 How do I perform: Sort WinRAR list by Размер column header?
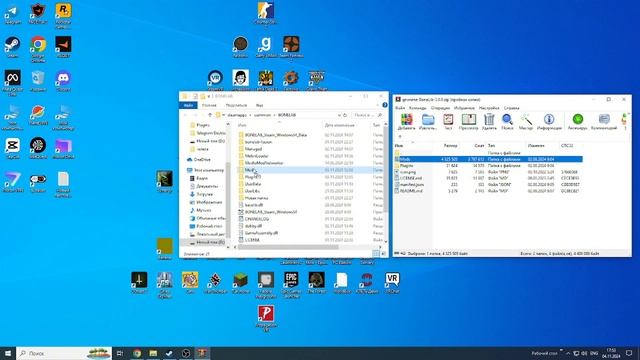coord(446,146)
